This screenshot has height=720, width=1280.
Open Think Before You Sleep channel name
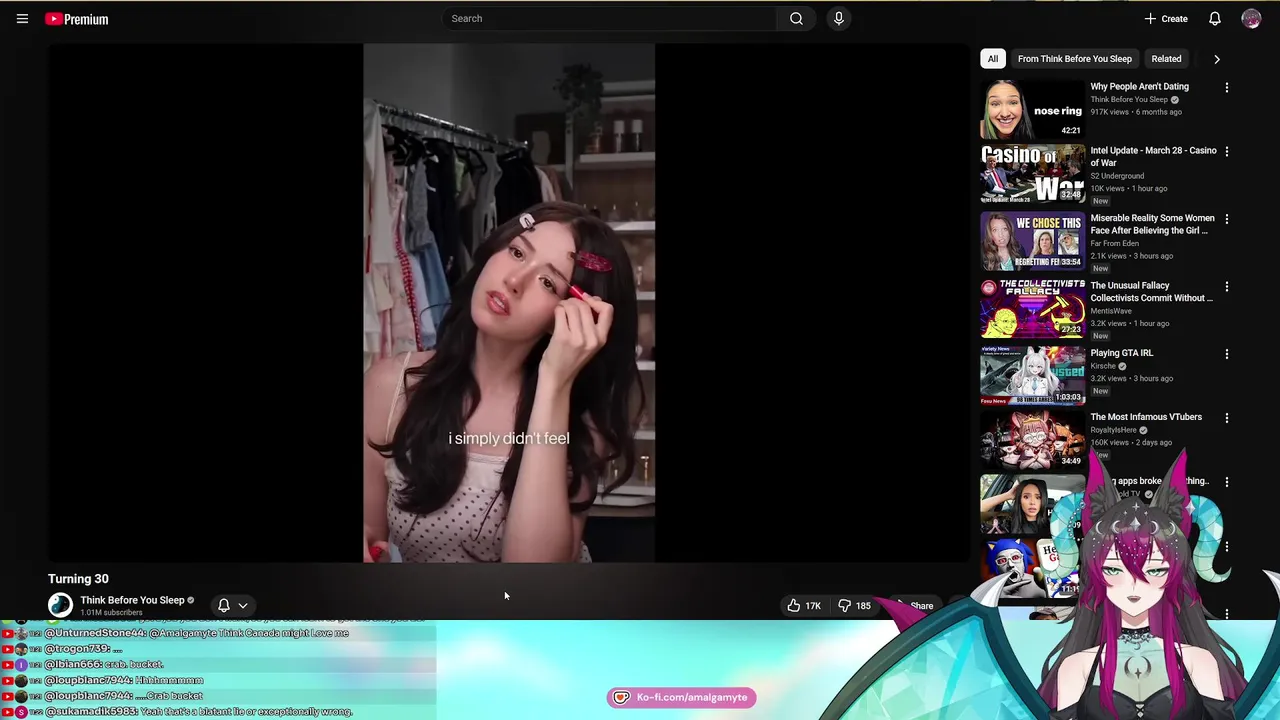(x=132, y=600)
